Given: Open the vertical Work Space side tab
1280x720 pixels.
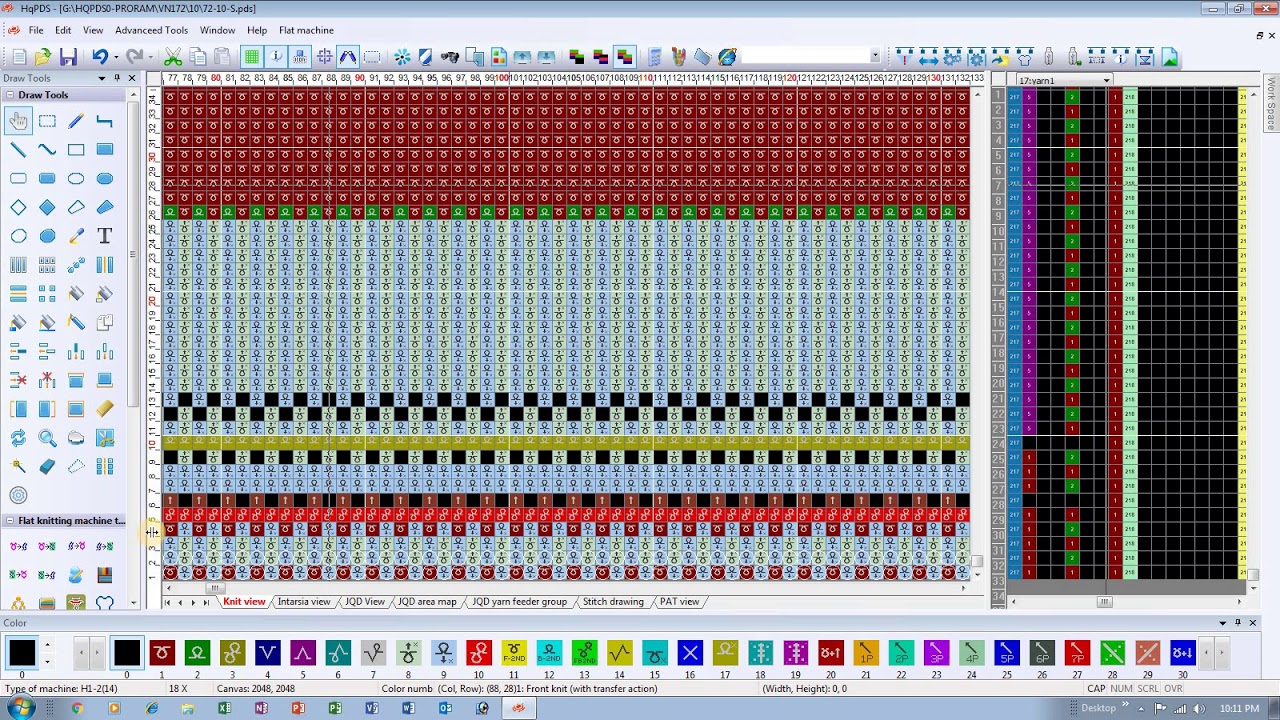Looking at the screenshot, I should click(x=1272, y=104).
